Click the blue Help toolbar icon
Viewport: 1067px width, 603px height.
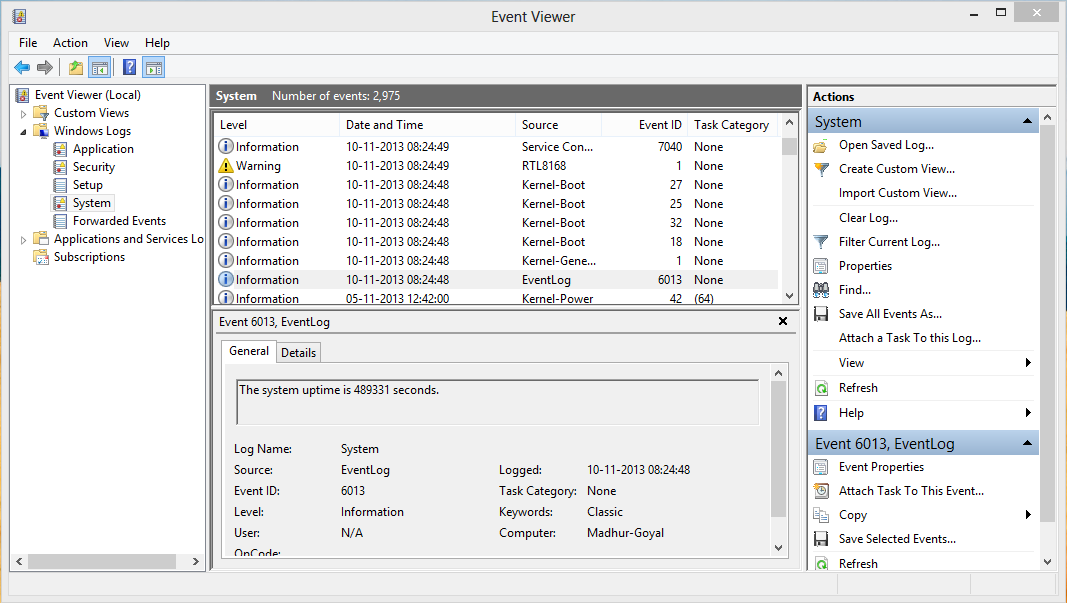(x=129, y=67)
